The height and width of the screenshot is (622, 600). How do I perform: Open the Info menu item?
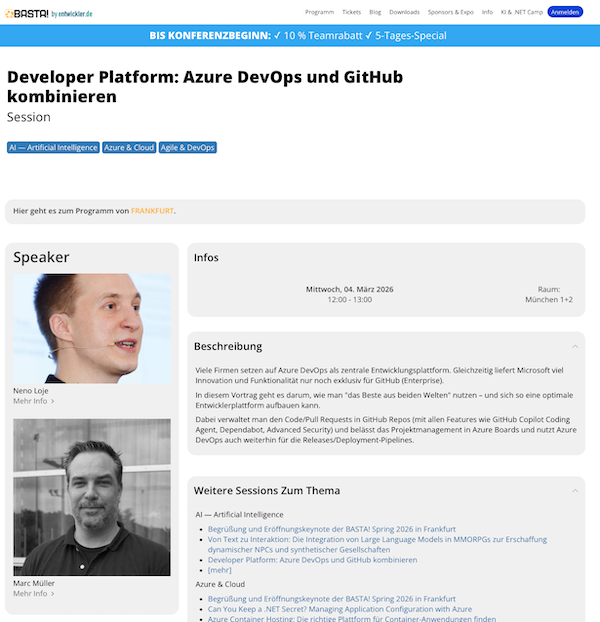pyautogui.click(x=487, y=12)
